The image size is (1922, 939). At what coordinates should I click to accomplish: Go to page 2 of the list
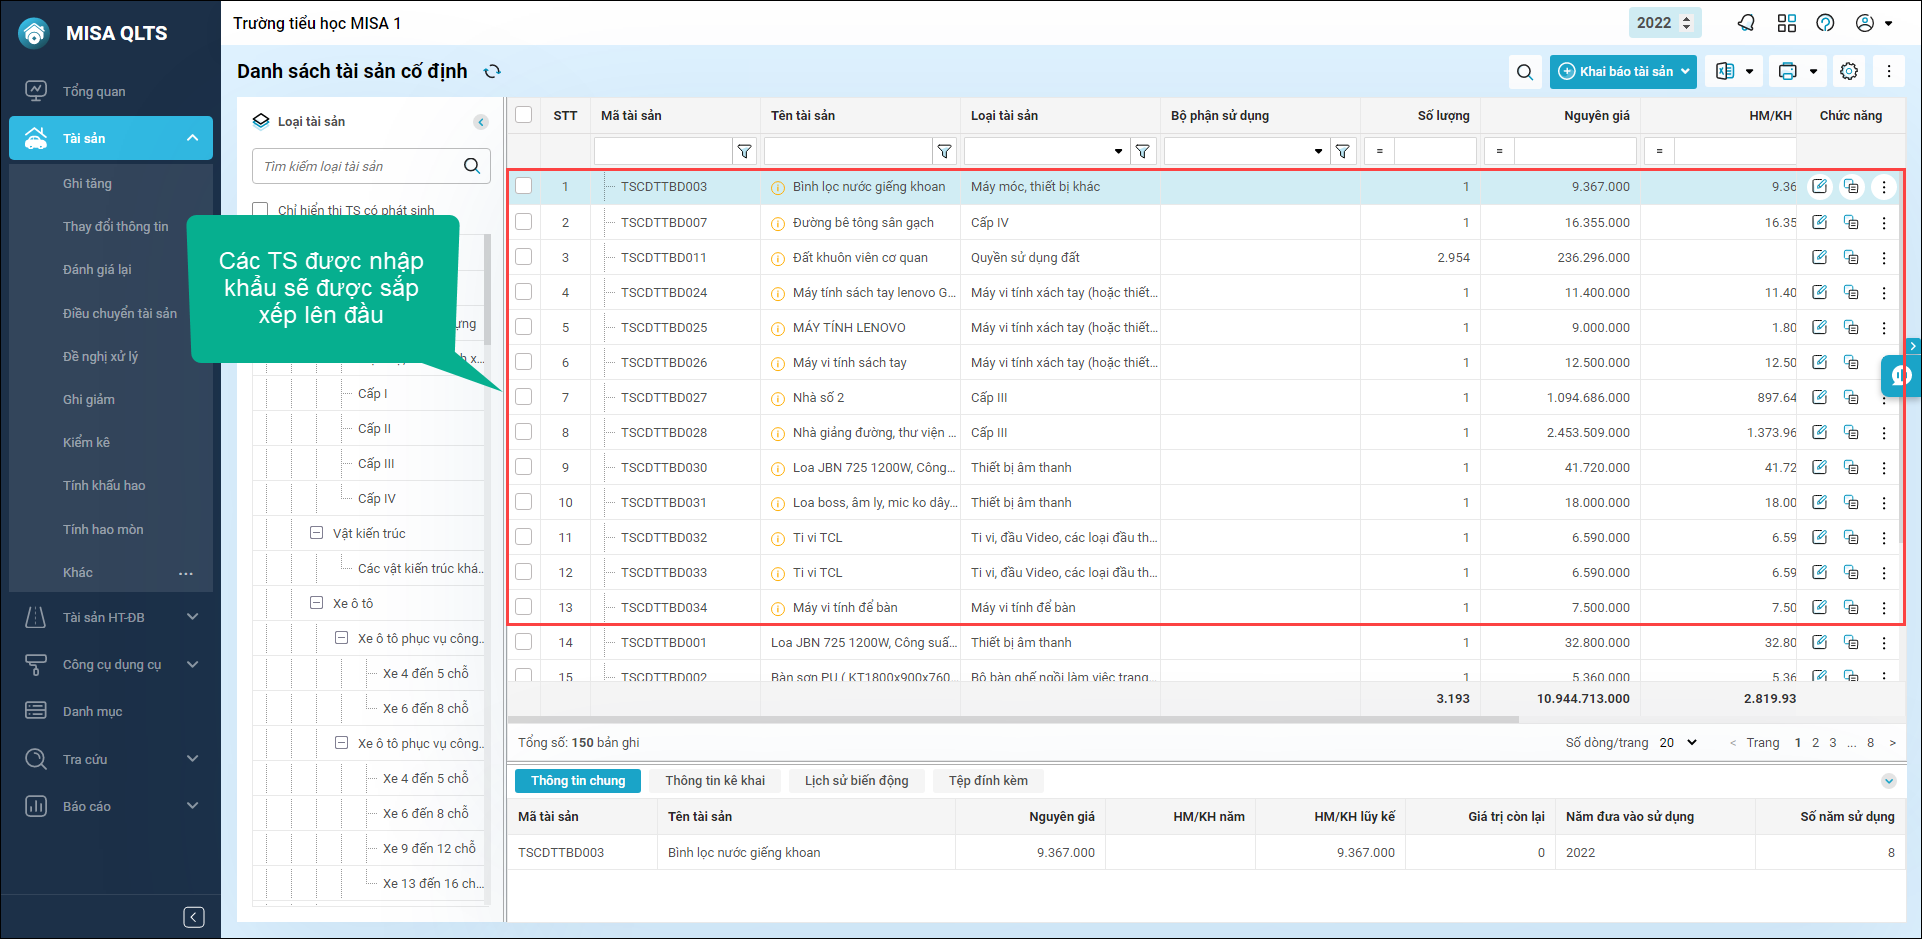pos(1815,743)
